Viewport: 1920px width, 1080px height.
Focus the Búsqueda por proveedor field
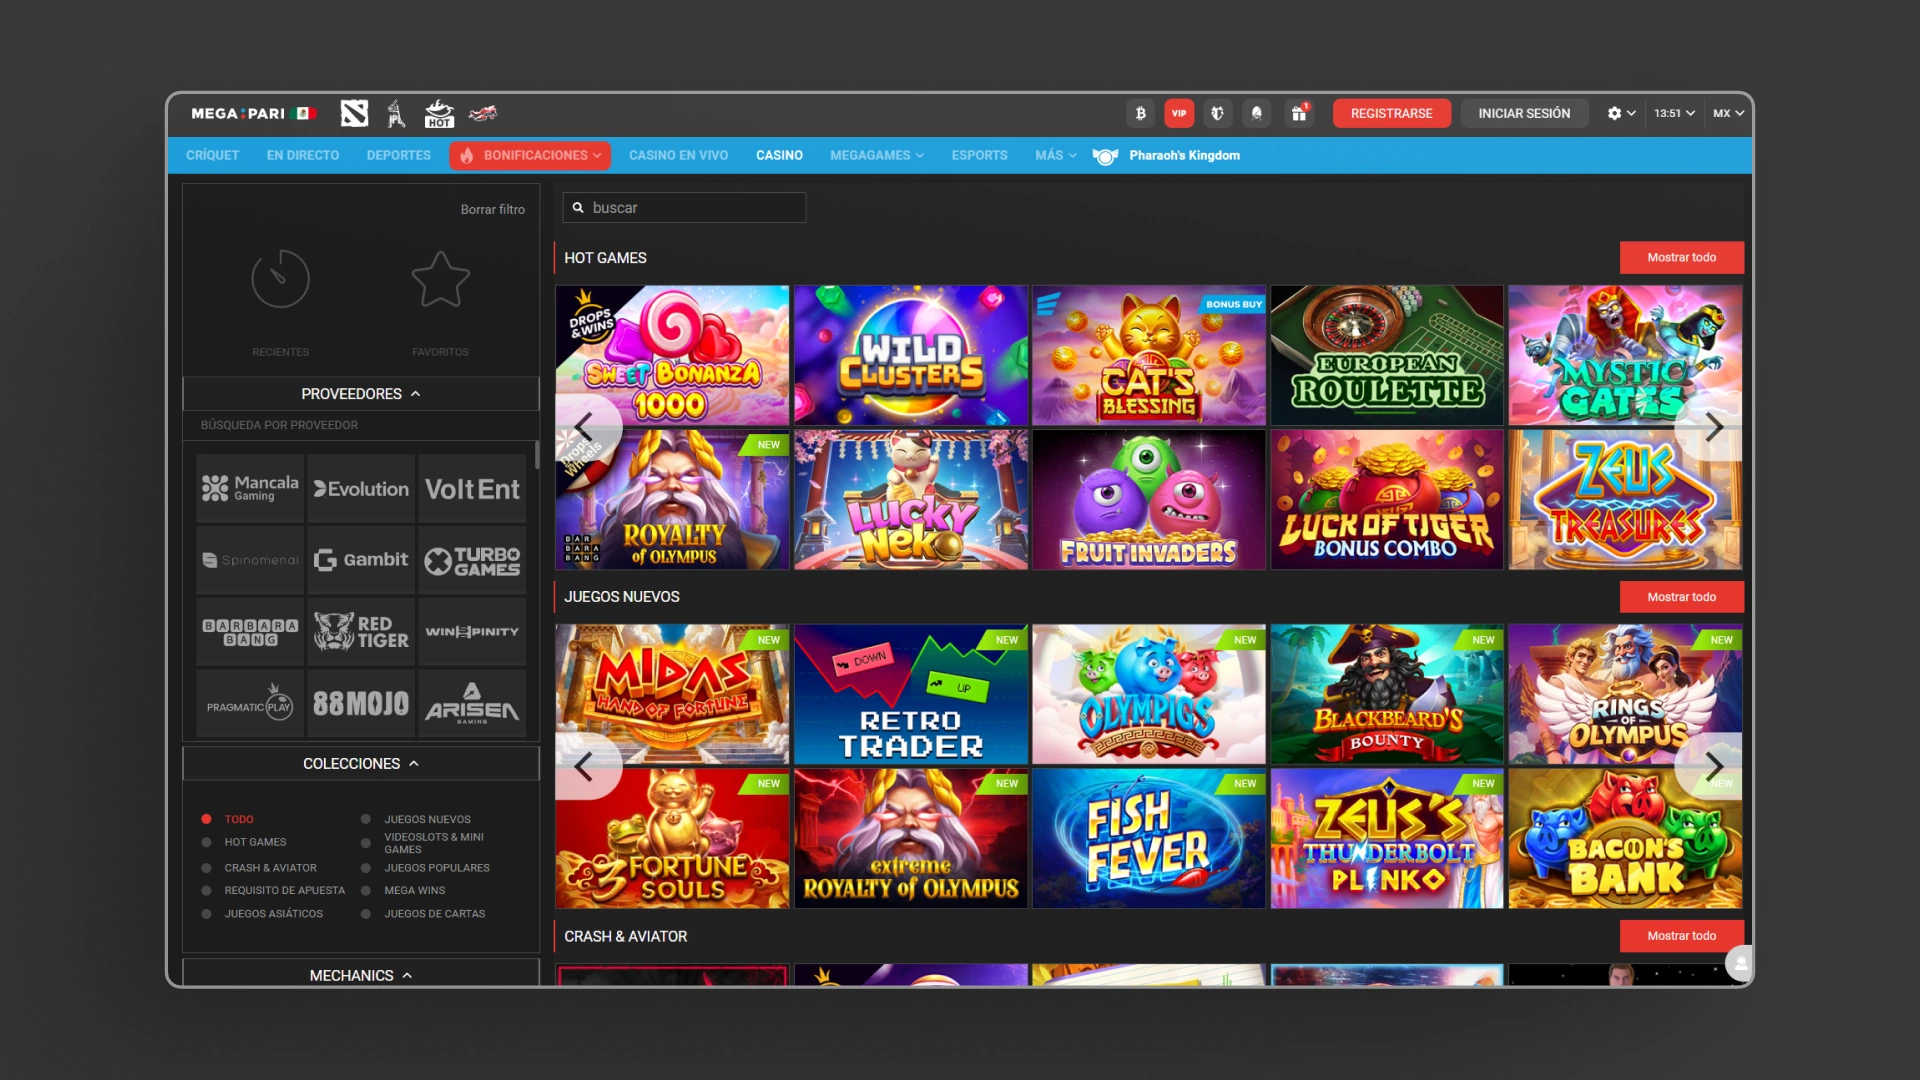[x=361, y=425]
